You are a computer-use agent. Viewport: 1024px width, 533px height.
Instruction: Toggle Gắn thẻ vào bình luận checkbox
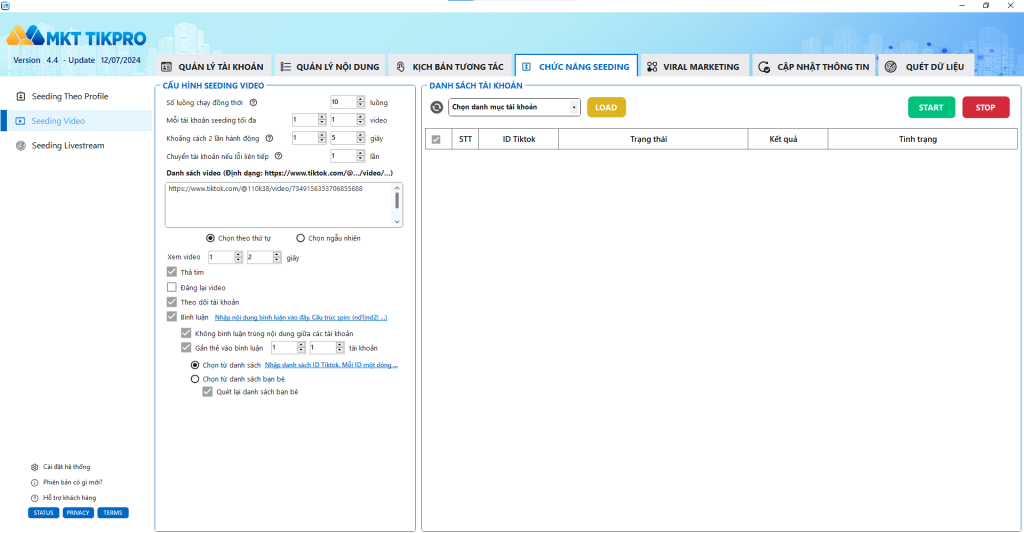pos(186,347)
